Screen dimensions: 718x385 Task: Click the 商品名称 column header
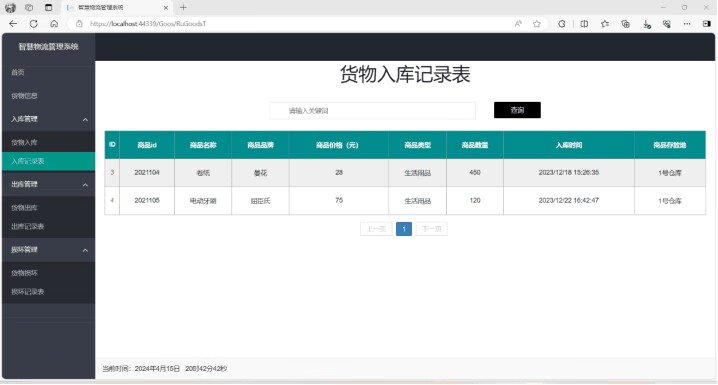coord(203,145)
